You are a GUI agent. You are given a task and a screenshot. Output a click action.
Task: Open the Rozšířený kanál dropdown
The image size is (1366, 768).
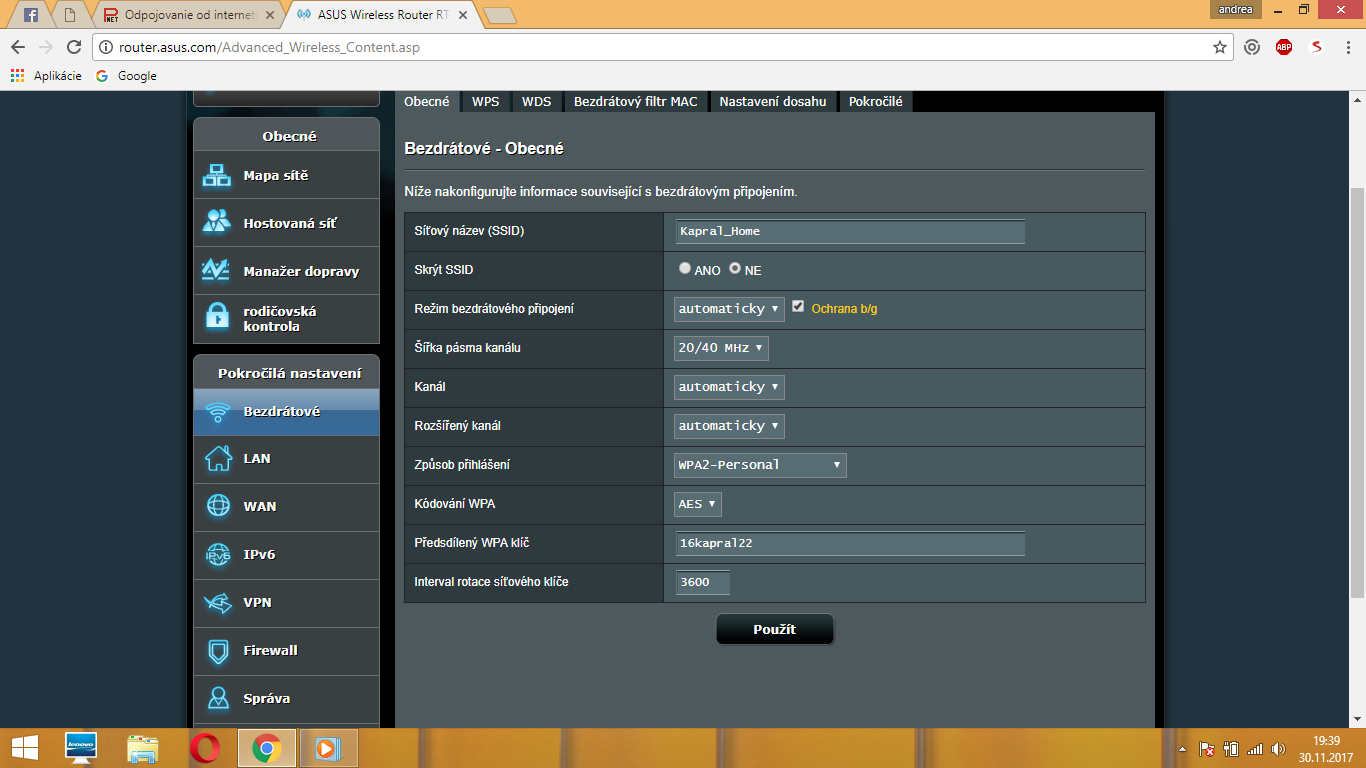point(729,426)
